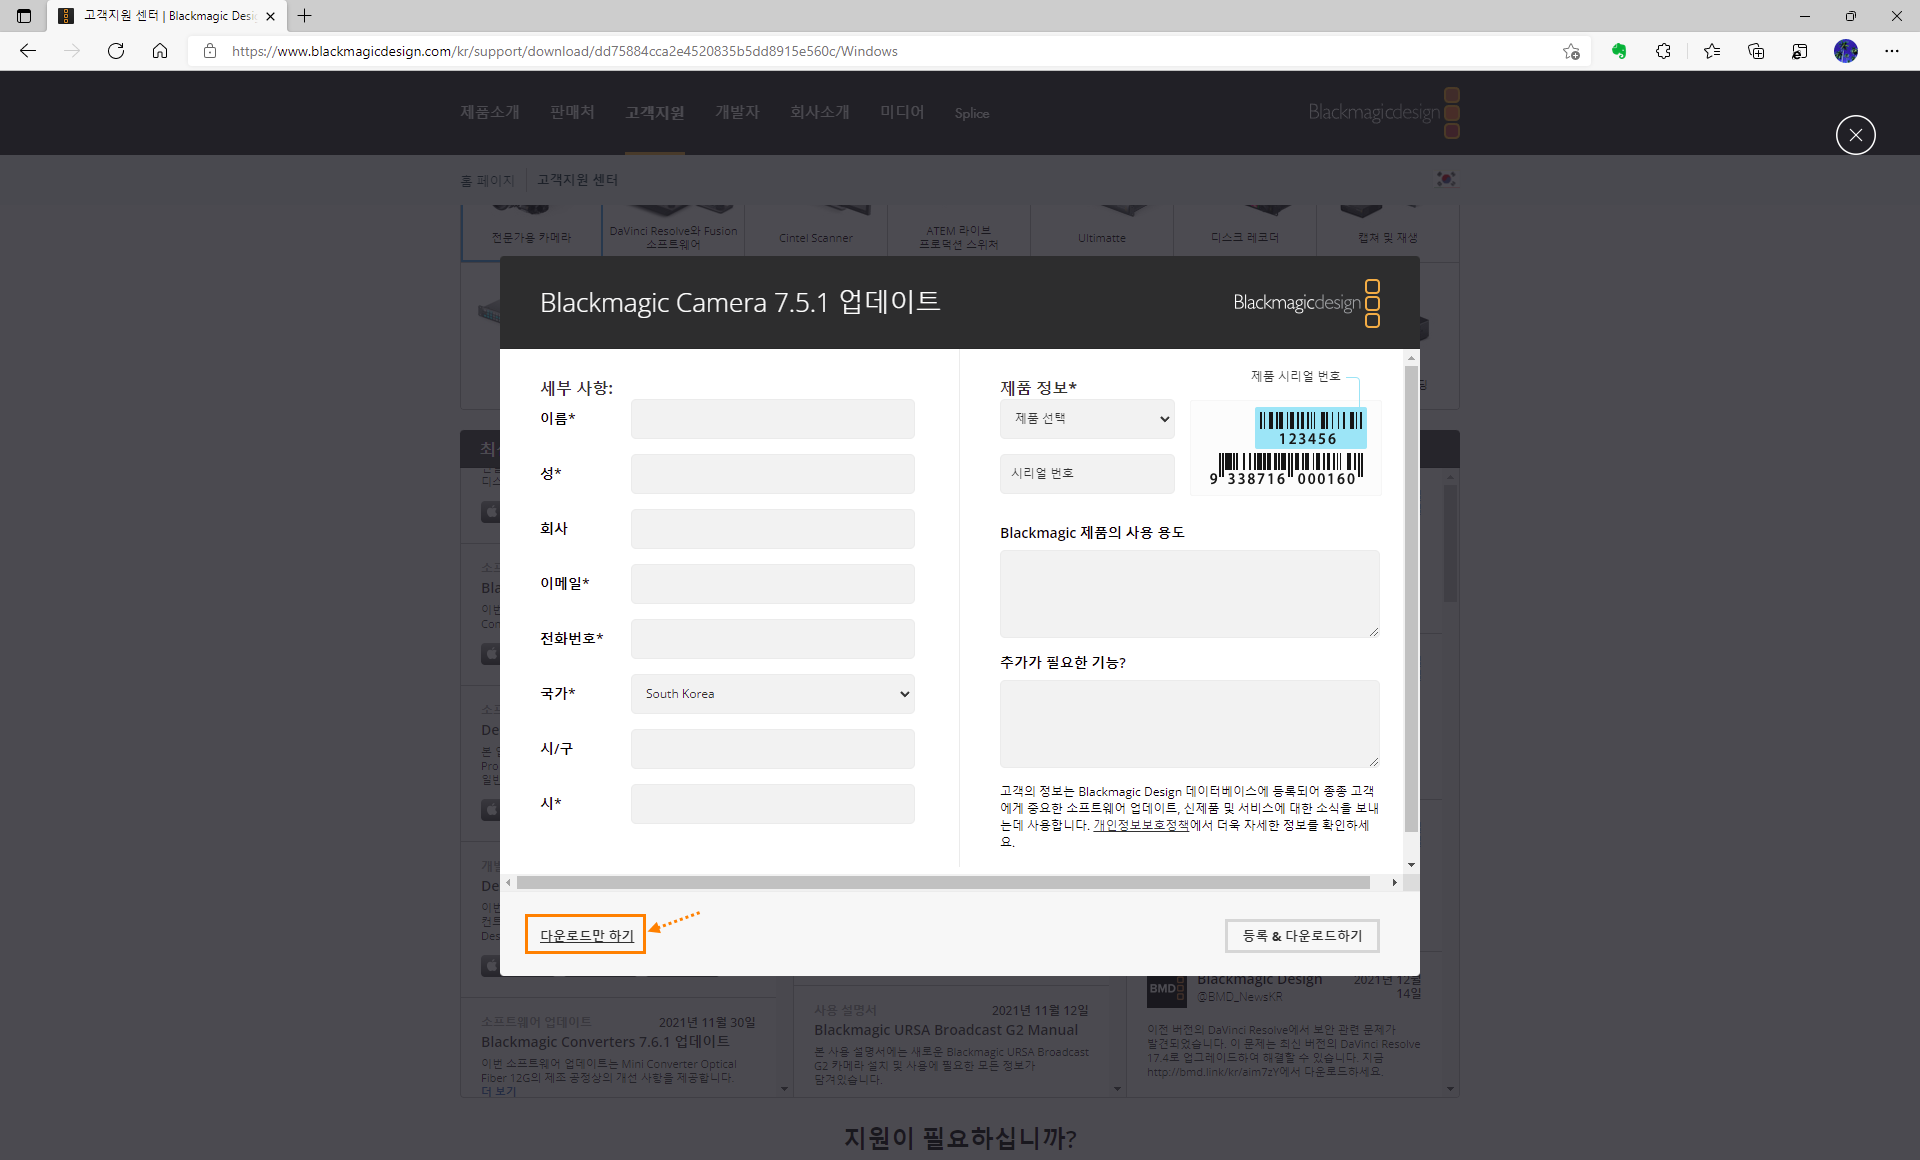This screenshot has width=1920, height=1160.
Task: Open a new browser tab
Action: click(x=305, y=16)
